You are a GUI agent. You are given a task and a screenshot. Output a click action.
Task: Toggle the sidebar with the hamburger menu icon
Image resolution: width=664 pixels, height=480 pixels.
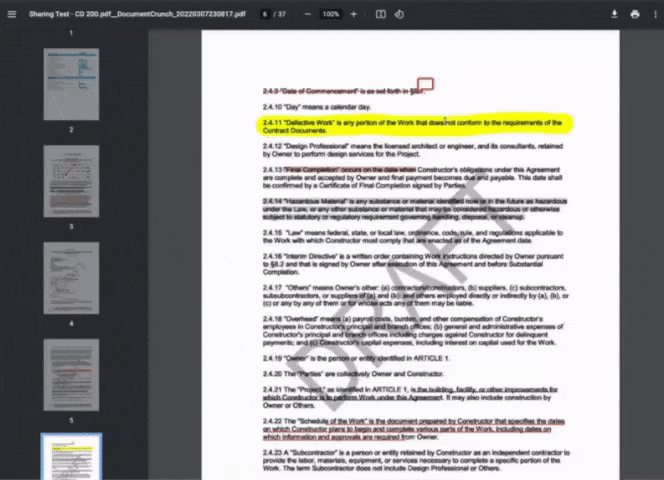[12, 14]
